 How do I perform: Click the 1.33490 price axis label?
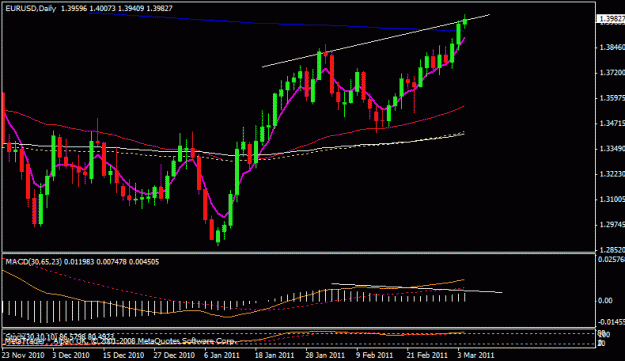point(612,149)
